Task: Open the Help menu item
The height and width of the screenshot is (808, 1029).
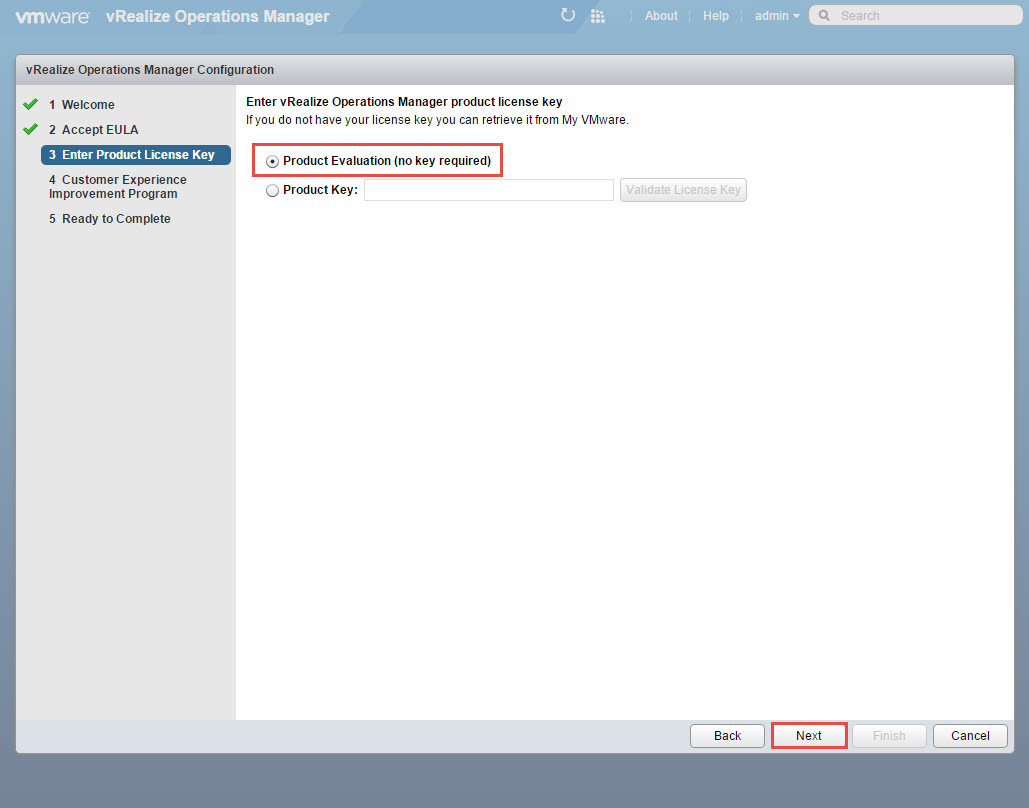Action: (716, 16)
